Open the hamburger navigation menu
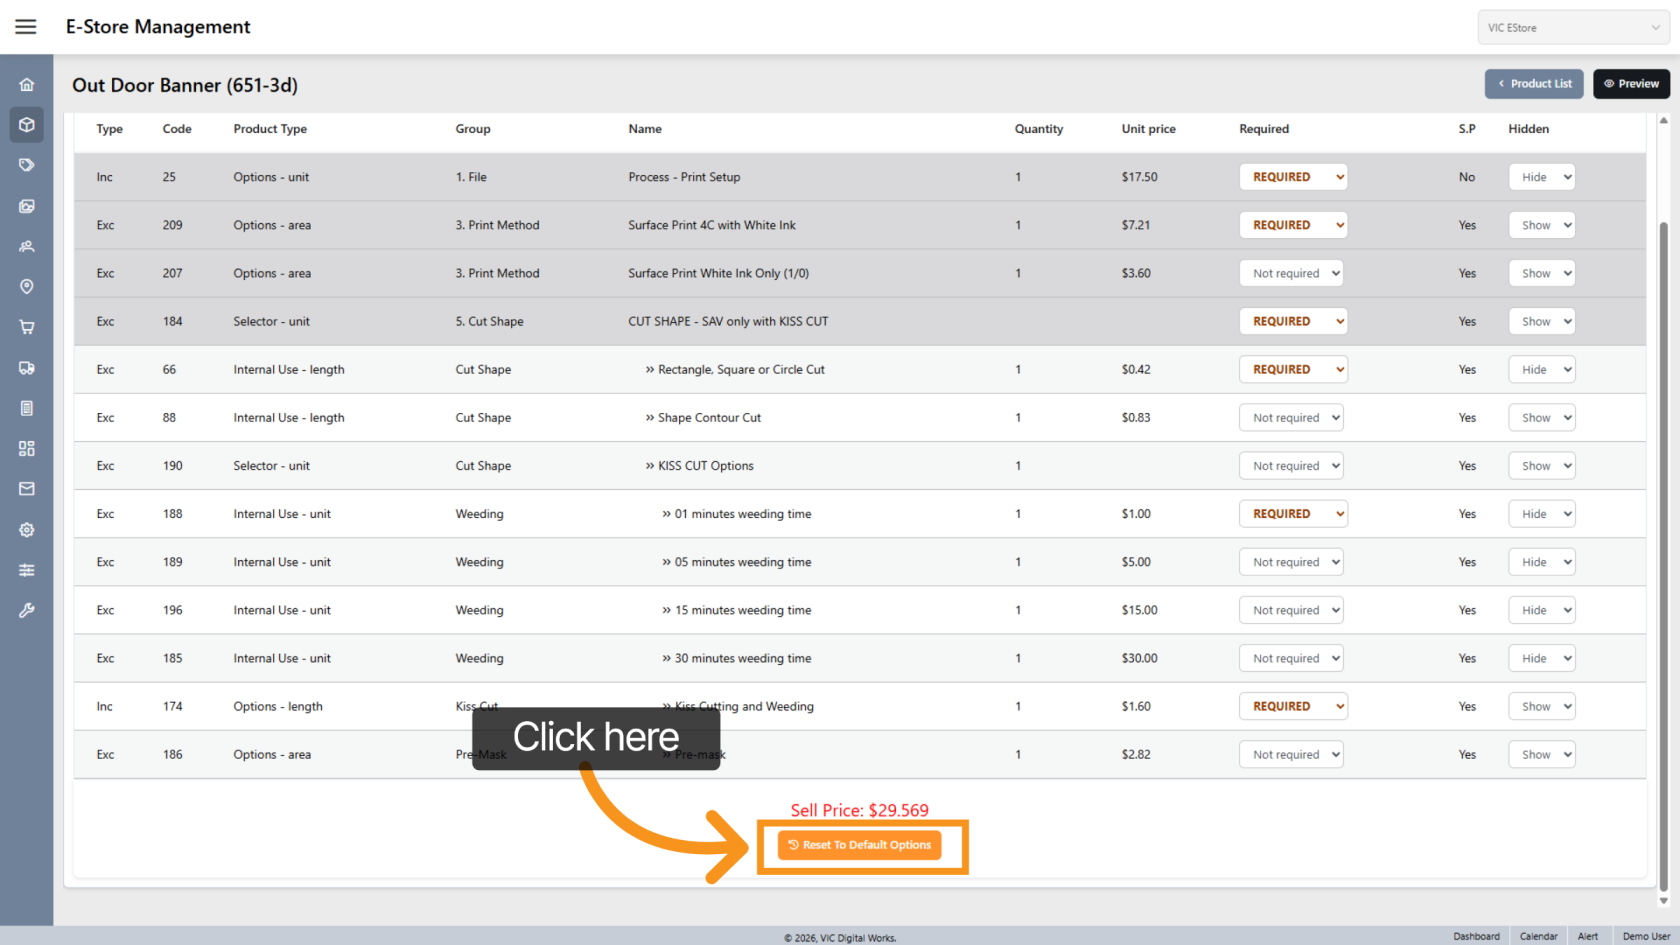 click(x=26, y=27)
